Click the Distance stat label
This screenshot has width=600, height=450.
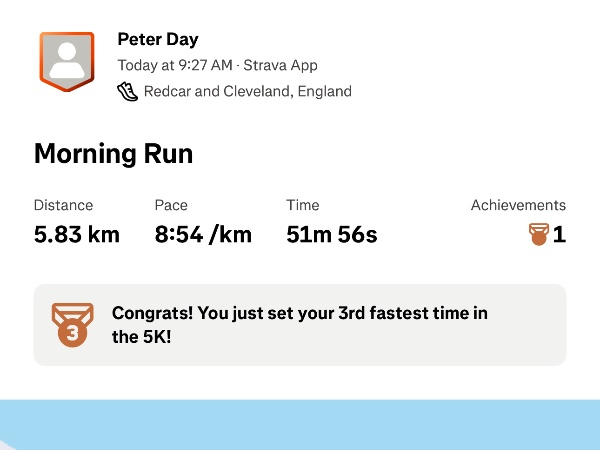(63, 205)
